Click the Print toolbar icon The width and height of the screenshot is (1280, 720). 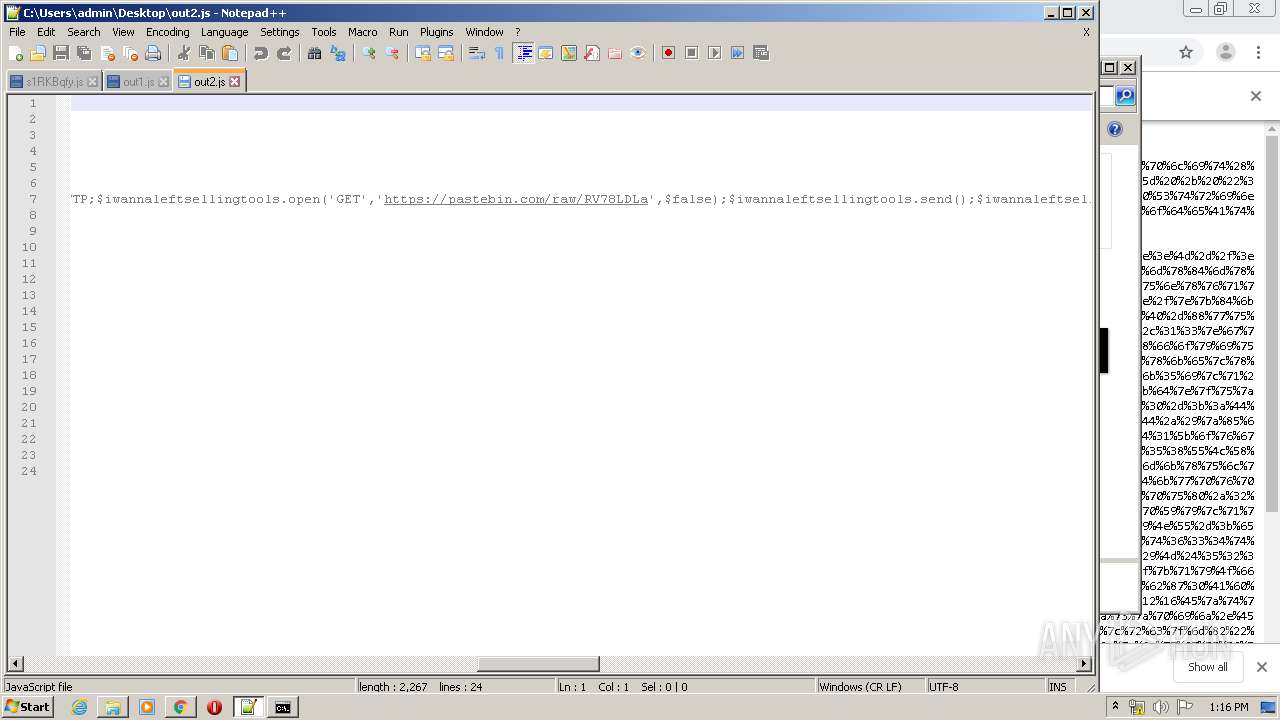[x=153, y=53]
